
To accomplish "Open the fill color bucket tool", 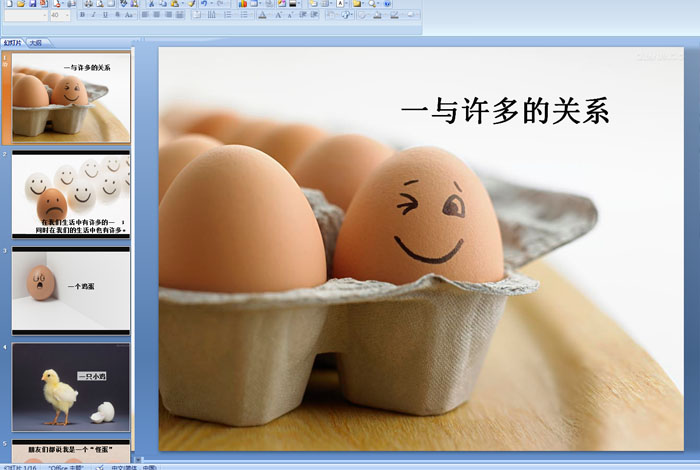I will tap(378, 15).
